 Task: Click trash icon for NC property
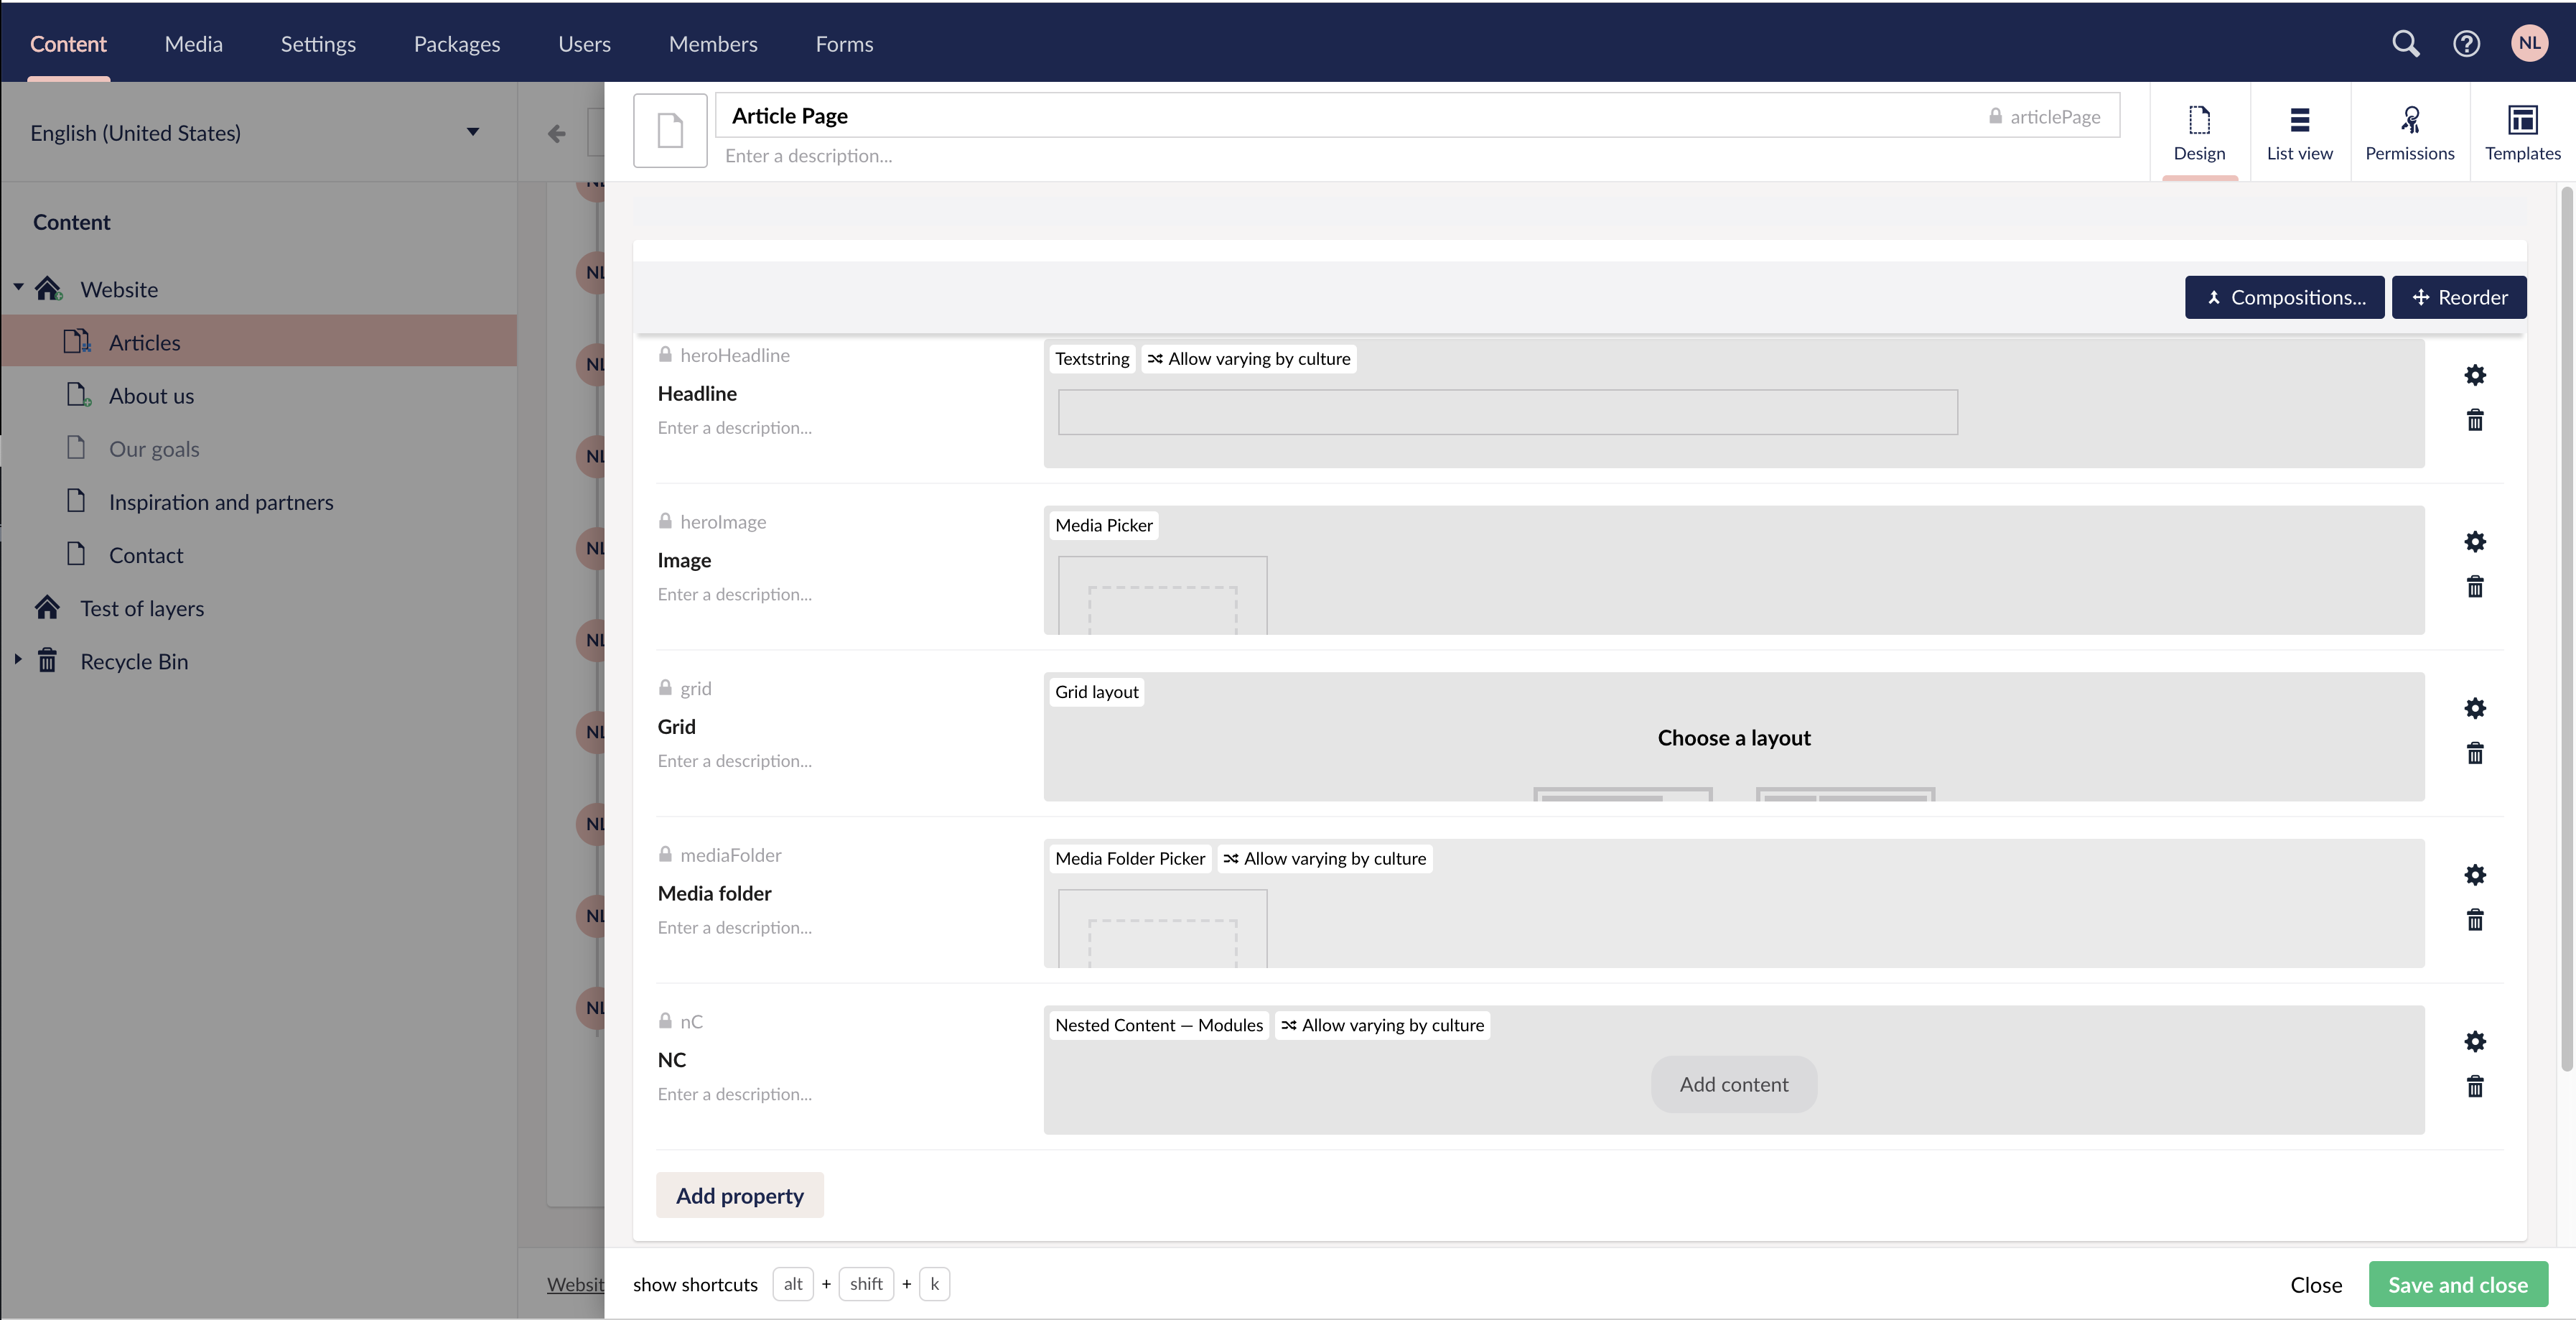click(x=2474, y=1086)
